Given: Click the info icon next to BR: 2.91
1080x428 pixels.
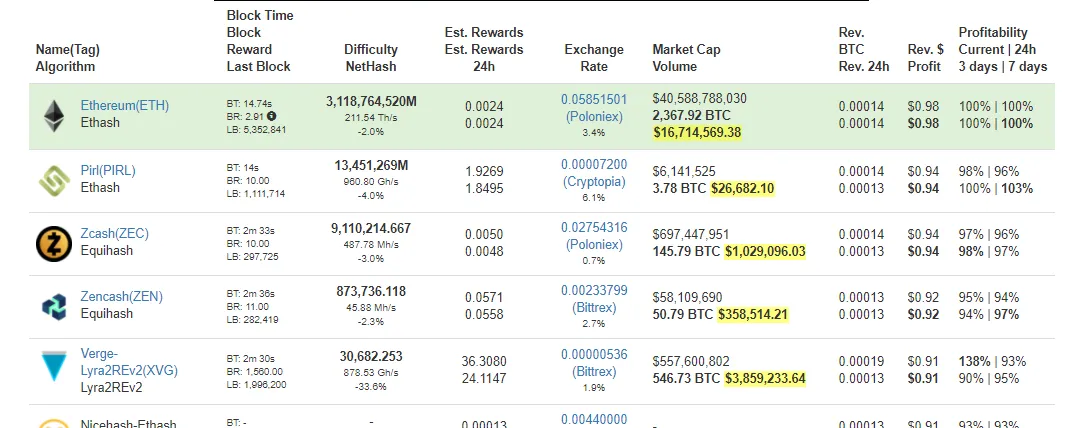Looking at the screenshot, I should [271, 116].
